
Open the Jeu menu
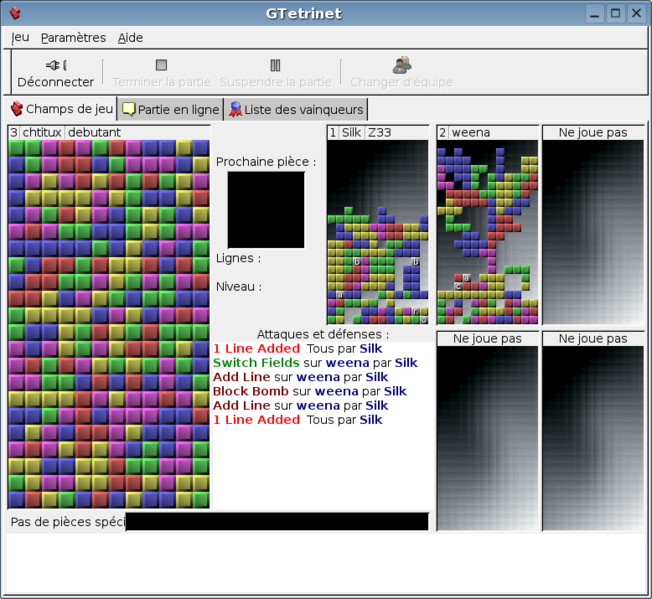[20, 37]
